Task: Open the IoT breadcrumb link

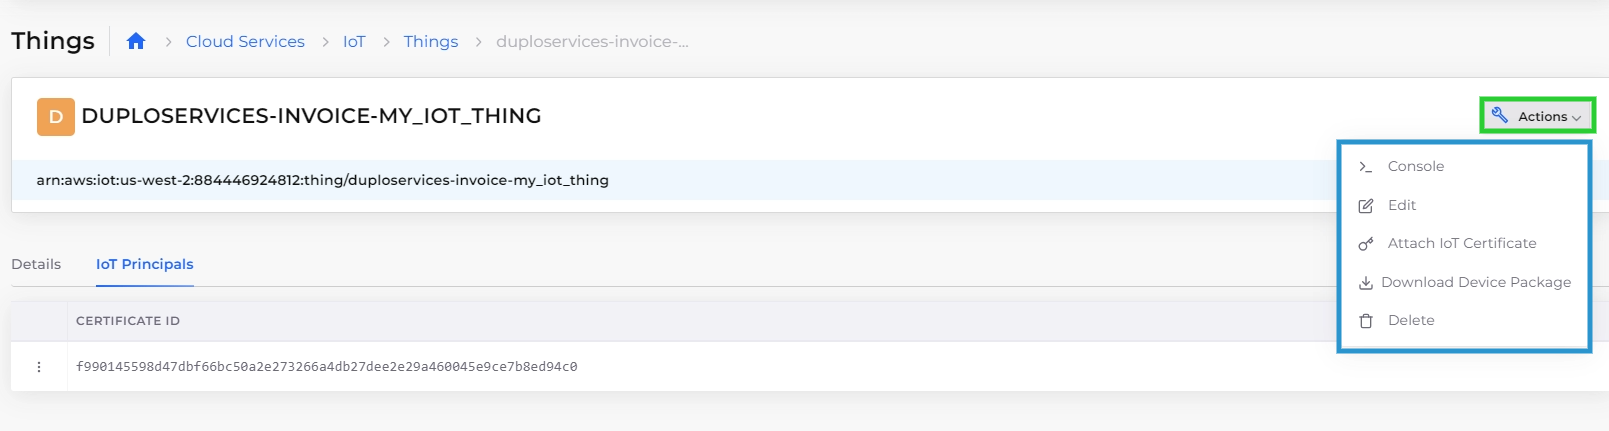Action: coord(354,41)
